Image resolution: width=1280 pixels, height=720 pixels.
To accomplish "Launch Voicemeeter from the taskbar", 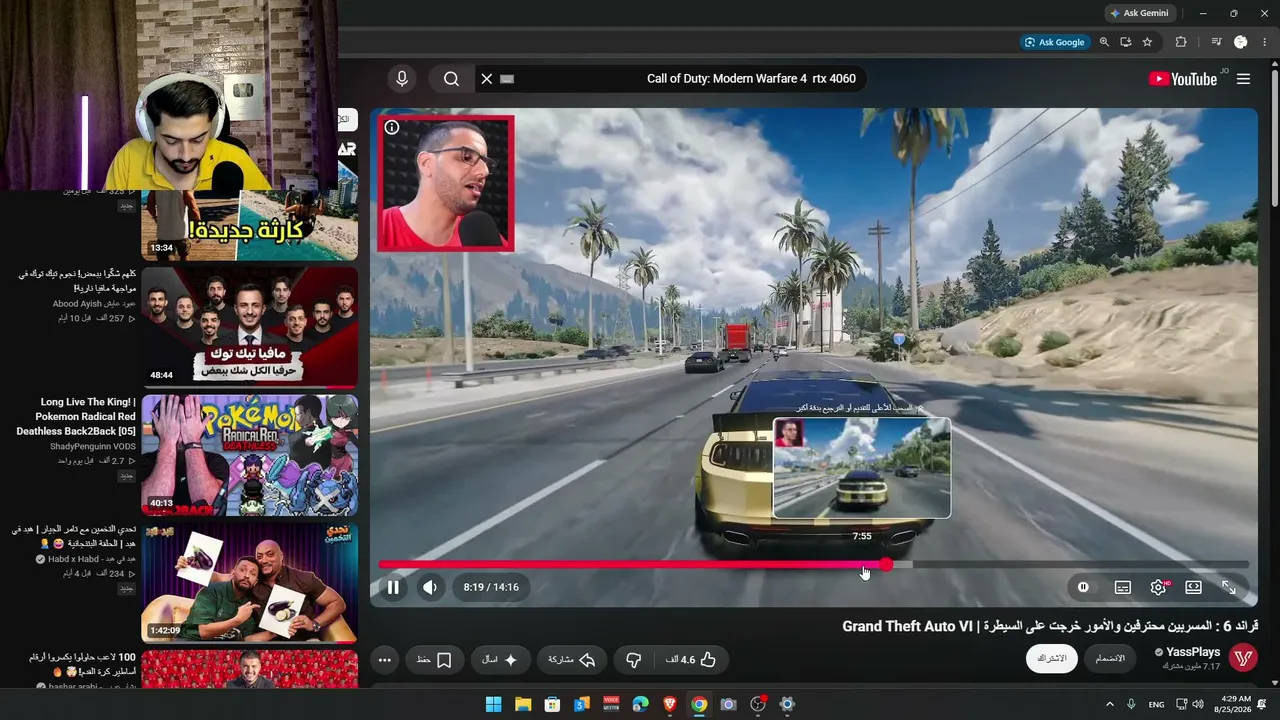I will tap(611, 705).
